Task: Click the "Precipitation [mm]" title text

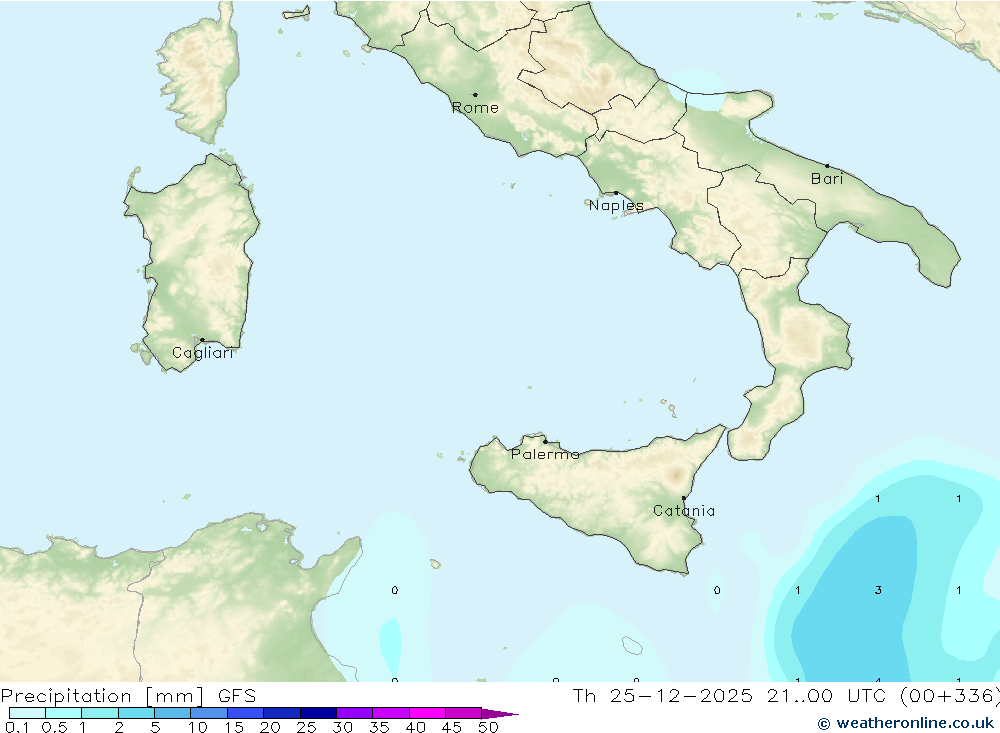Action: [102, 696]
